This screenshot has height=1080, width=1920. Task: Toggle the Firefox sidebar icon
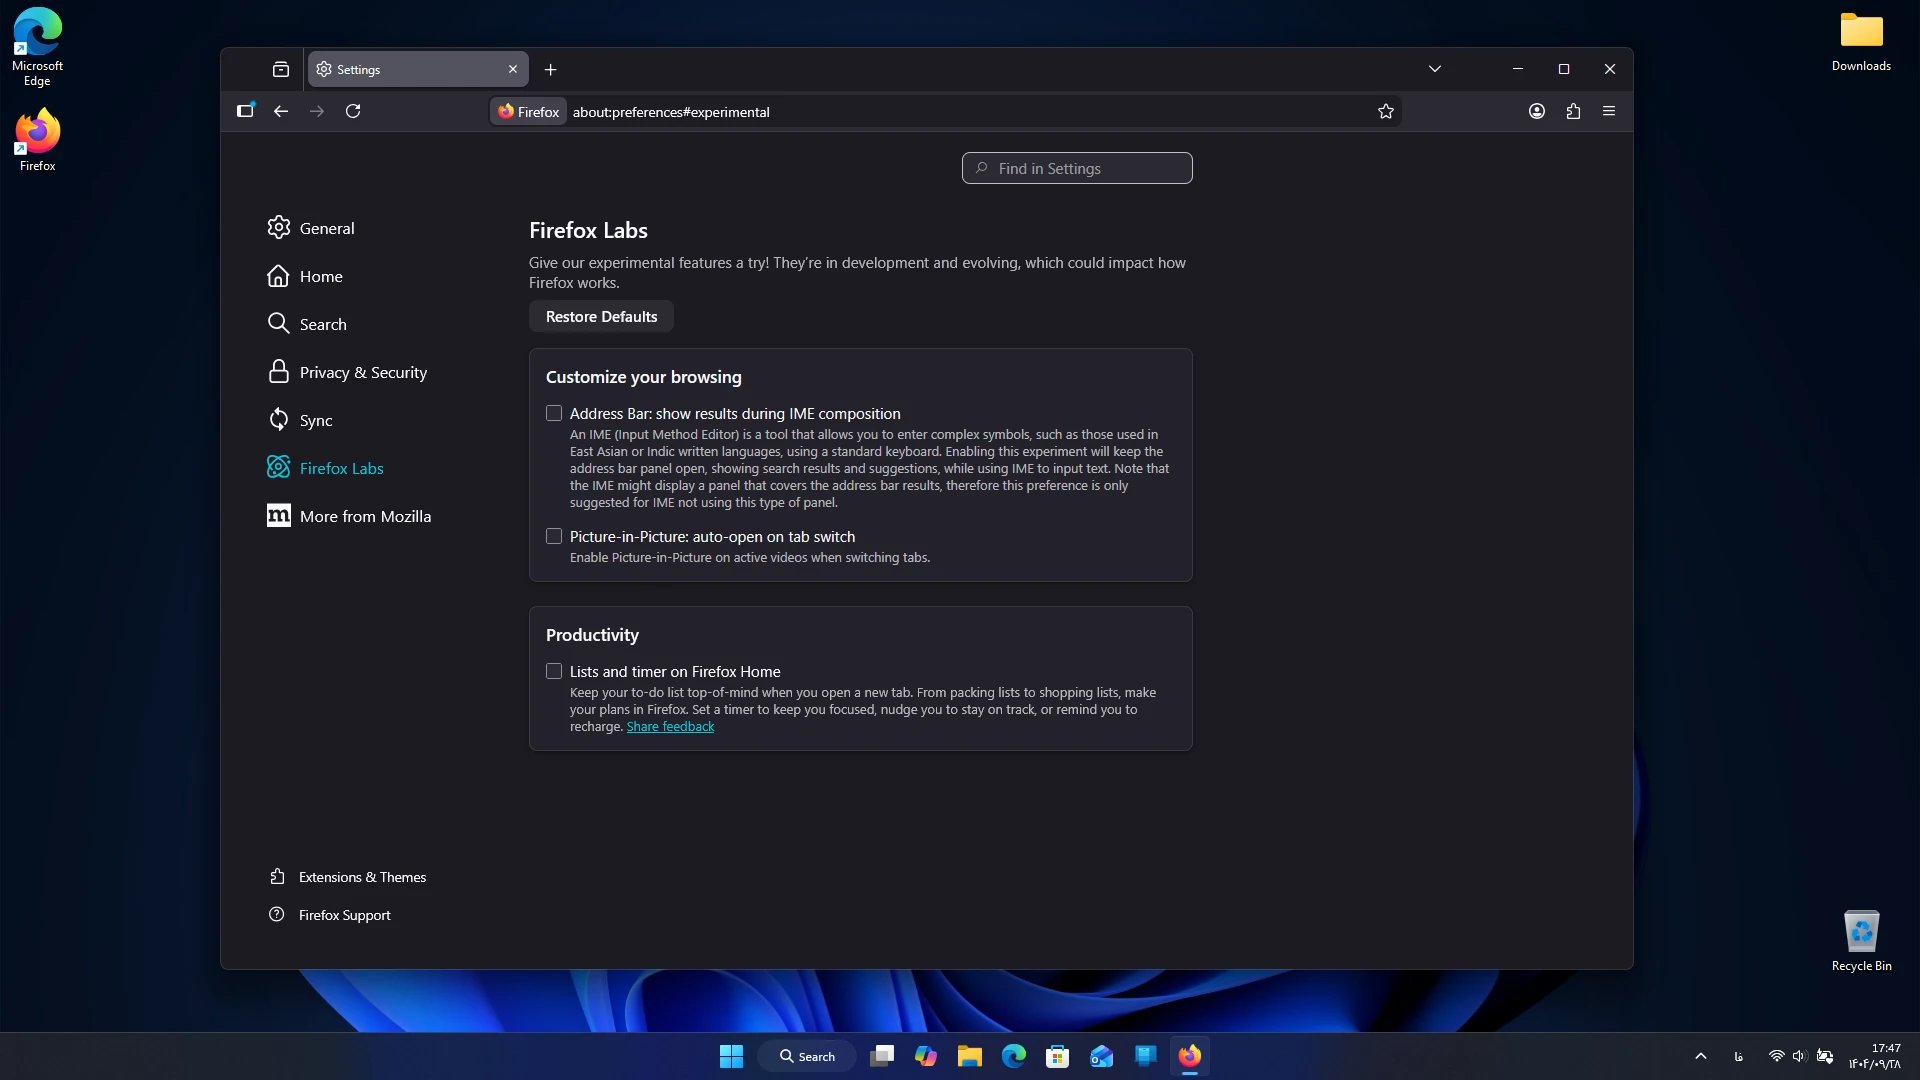pos(245,111)
